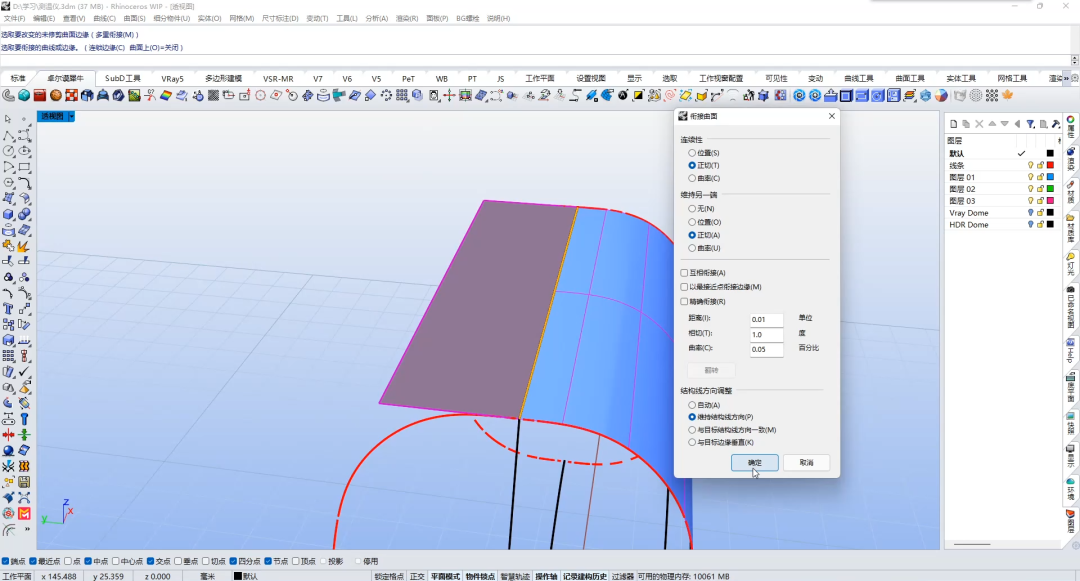Screen dimensions: 1080x581
Task: Open the Curve Tools (曲线工具) tab
Action: (858, 78)
